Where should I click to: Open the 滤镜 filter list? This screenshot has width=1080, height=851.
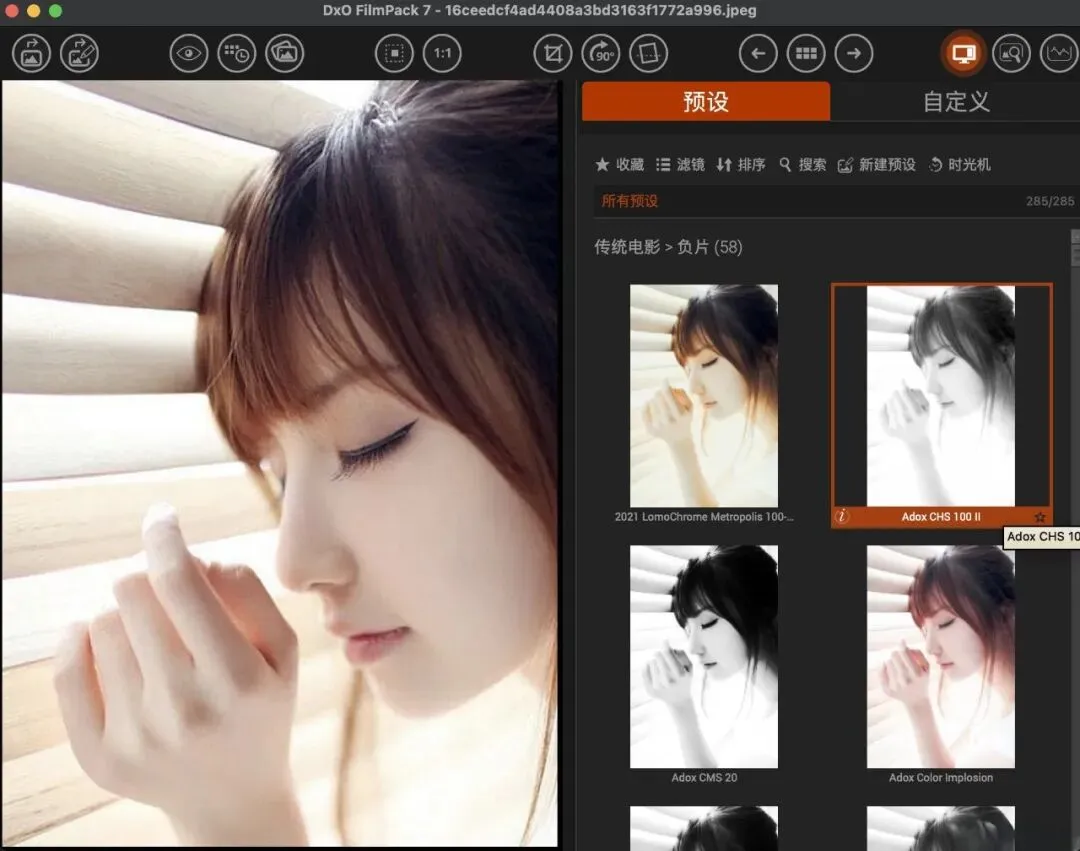point(681,165)
